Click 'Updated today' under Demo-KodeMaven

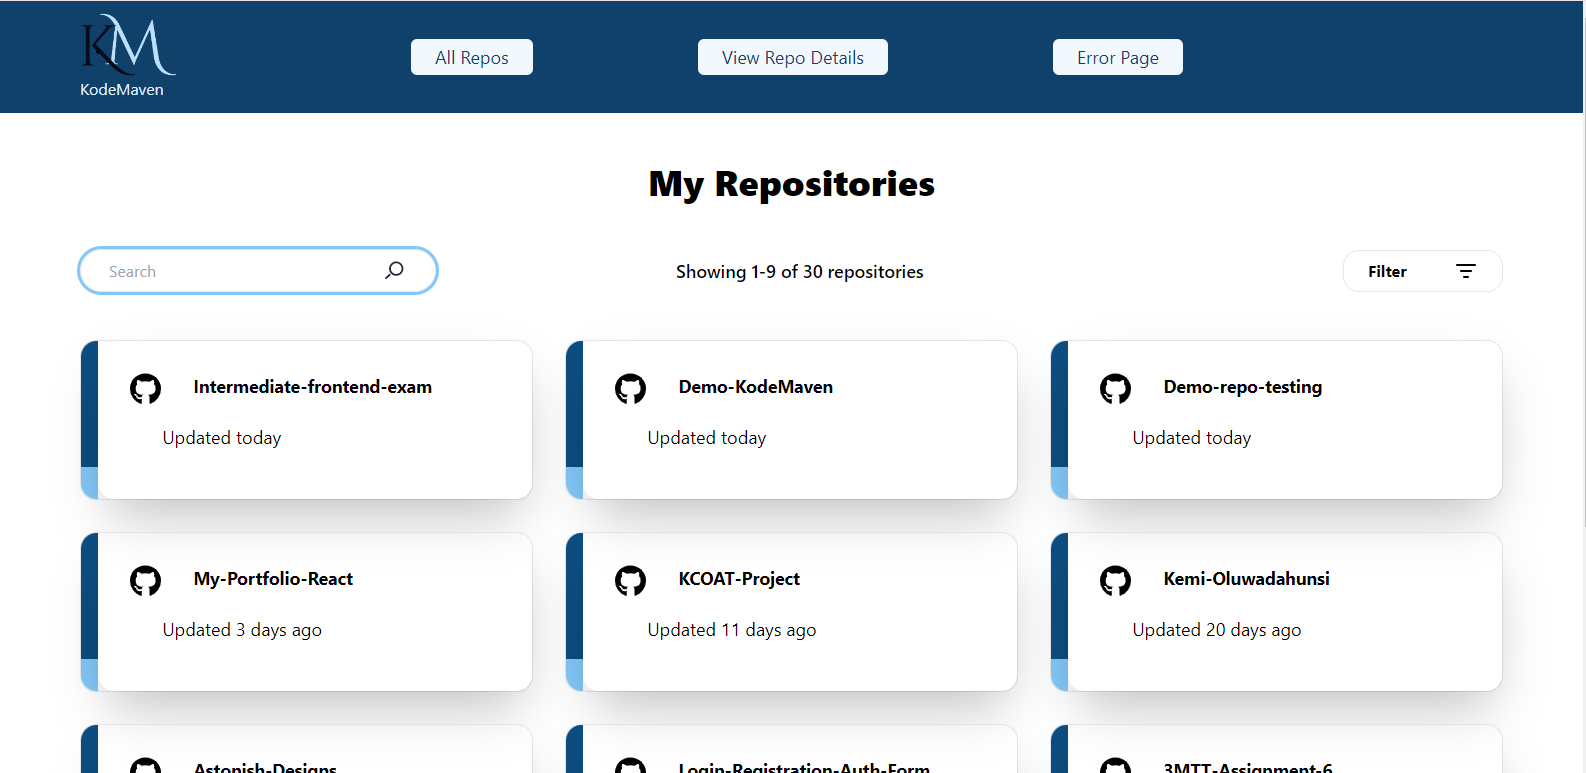coord(707,438)
